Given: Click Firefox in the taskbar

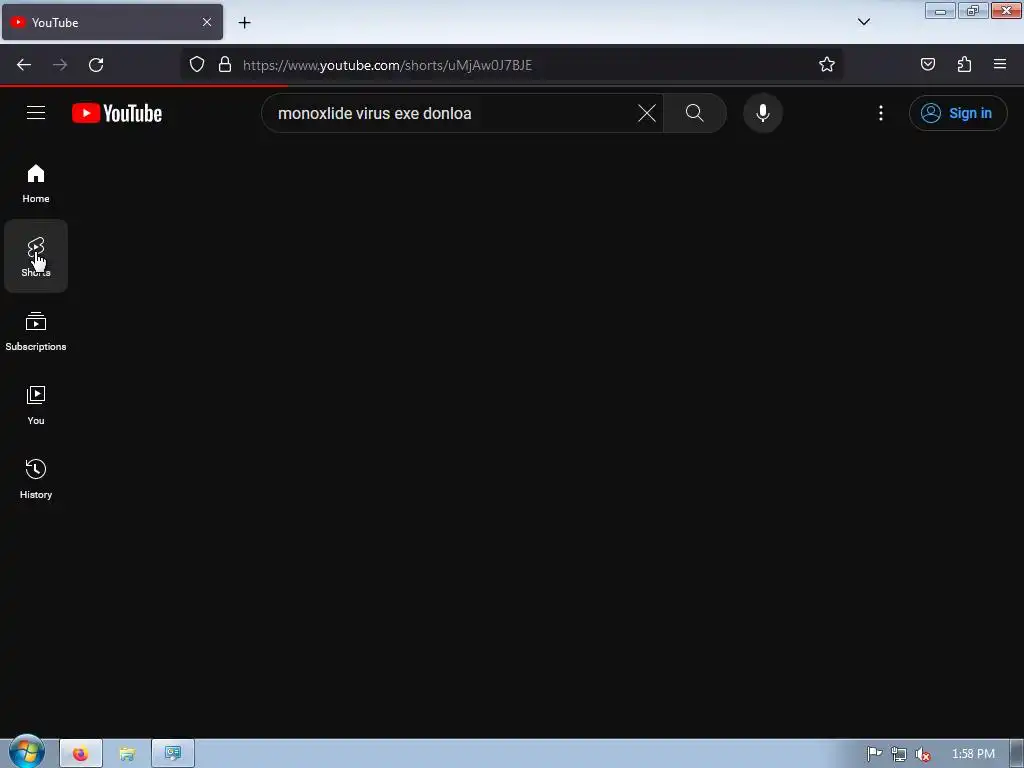Looking at the screenshot, I should coord(81,754).
